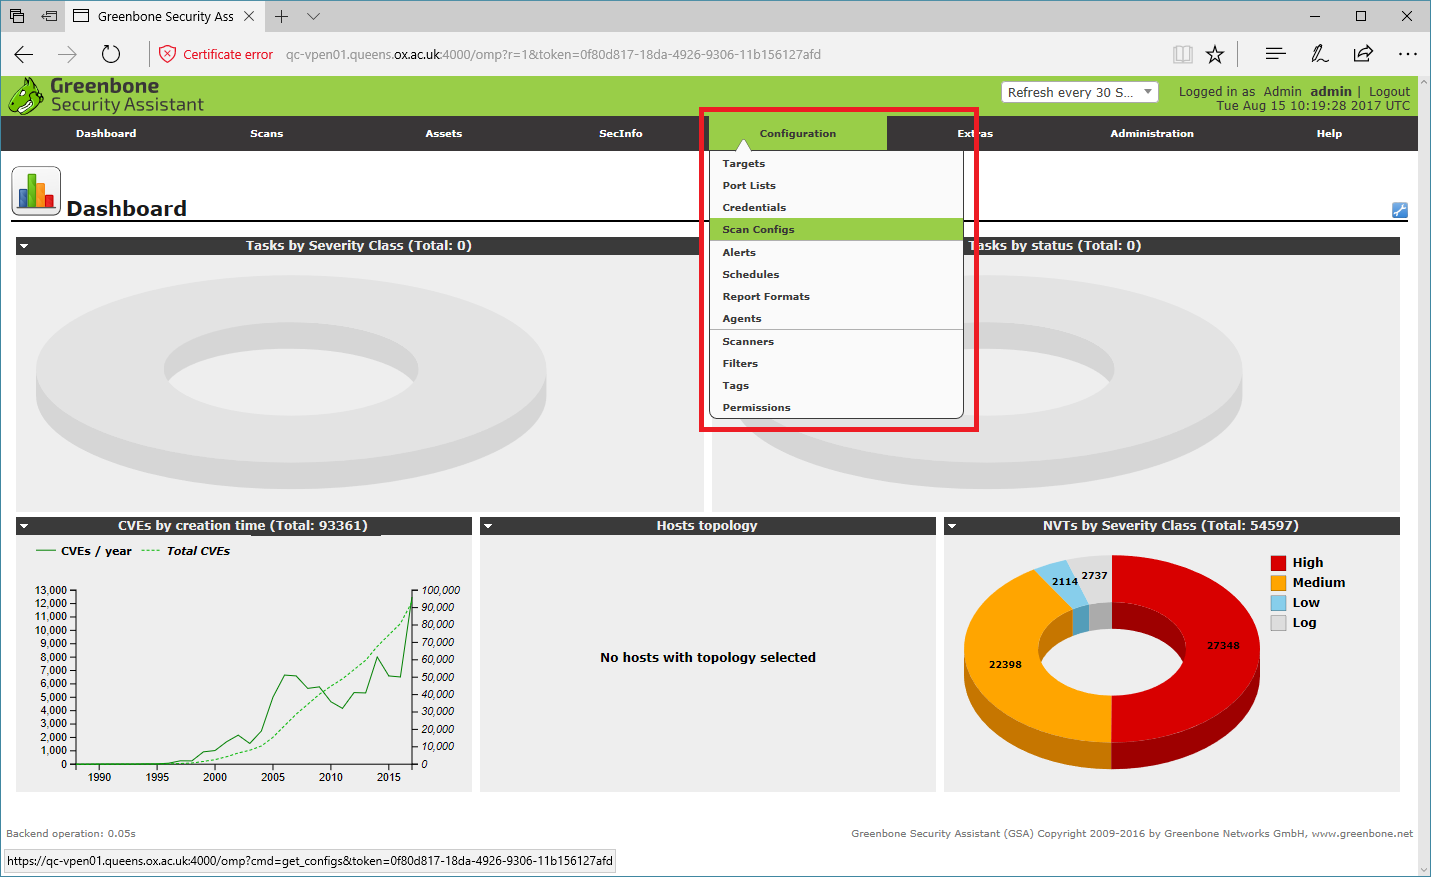1431x877 pixels.
Task: Open the browser Reading view icon
Action: (1182, 54)
